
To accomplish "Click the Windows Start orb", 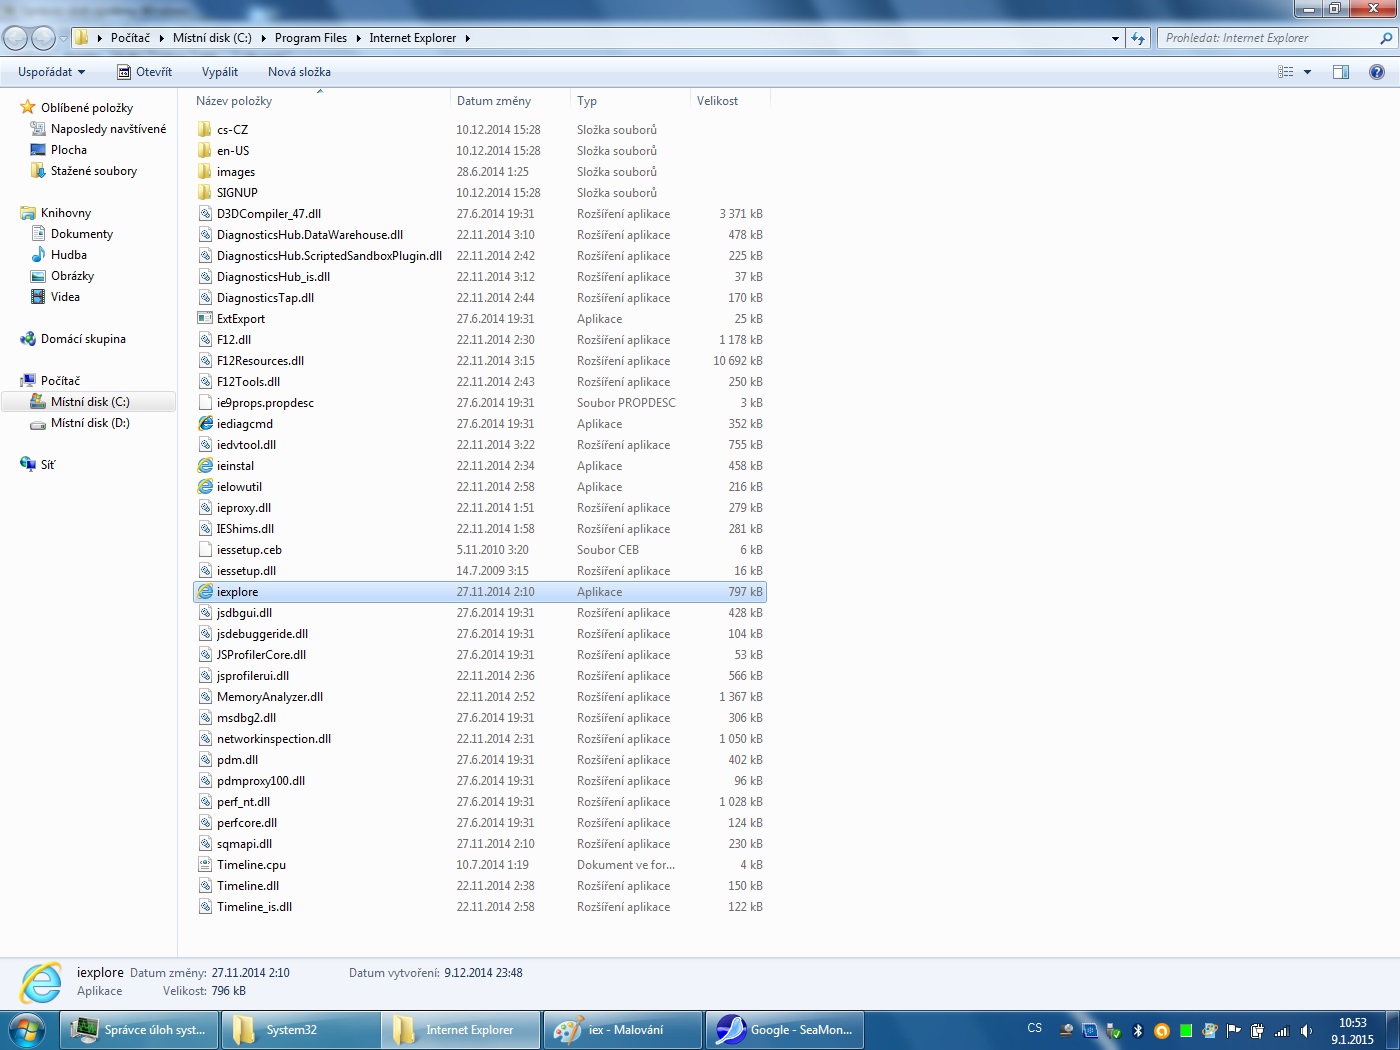I will (x=27, y=1030).
